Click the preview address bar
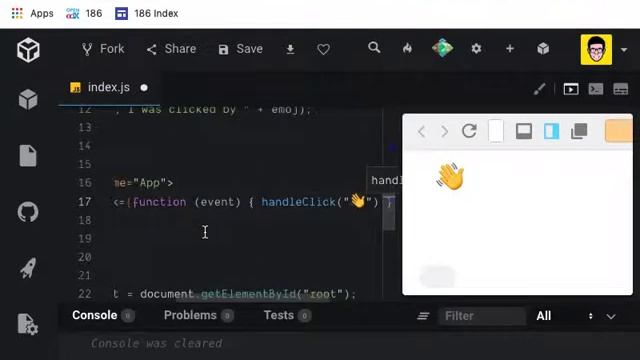640x360 pixels. click(x=496, y=131)
